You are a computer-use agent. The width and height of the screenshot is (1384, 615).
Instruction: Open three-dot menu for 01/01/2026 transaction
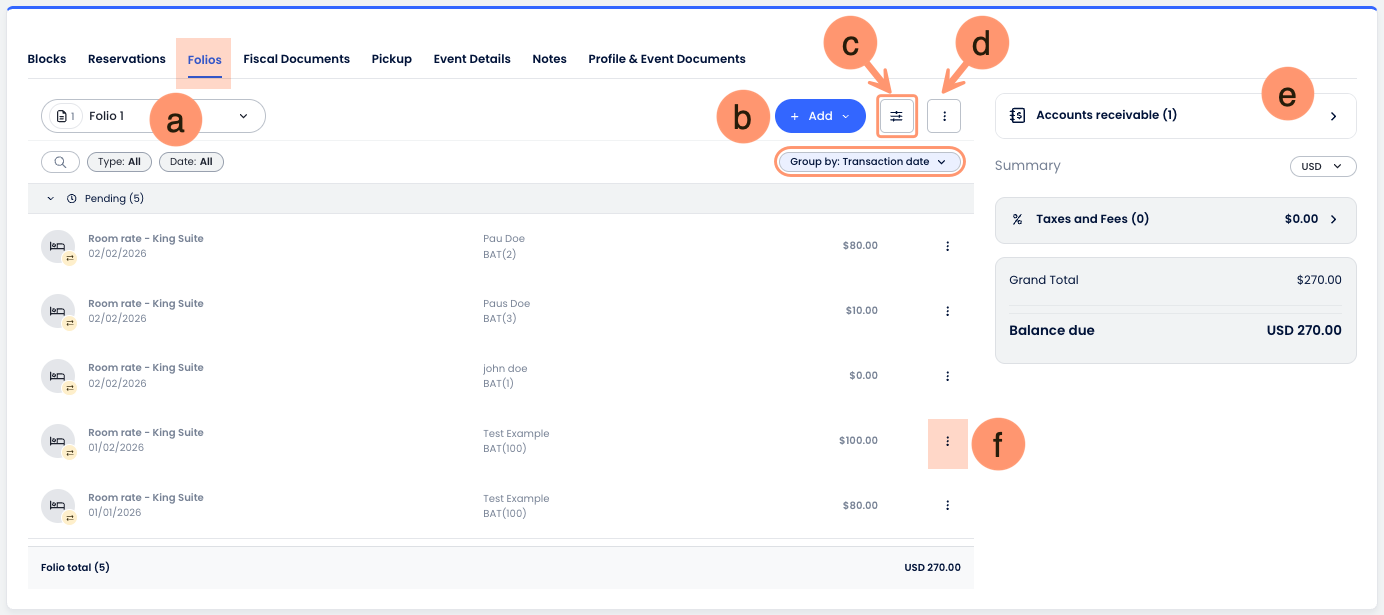[x=947, y=506]
